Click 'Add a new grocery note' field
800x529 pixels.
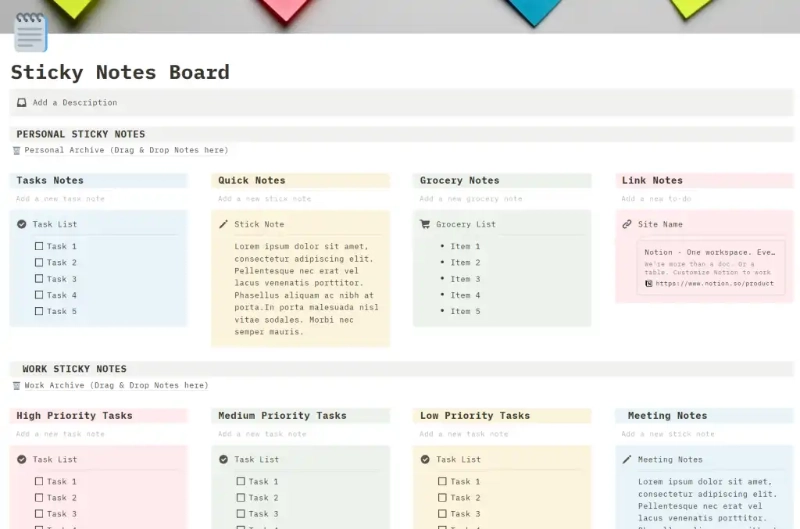[471, 199]
